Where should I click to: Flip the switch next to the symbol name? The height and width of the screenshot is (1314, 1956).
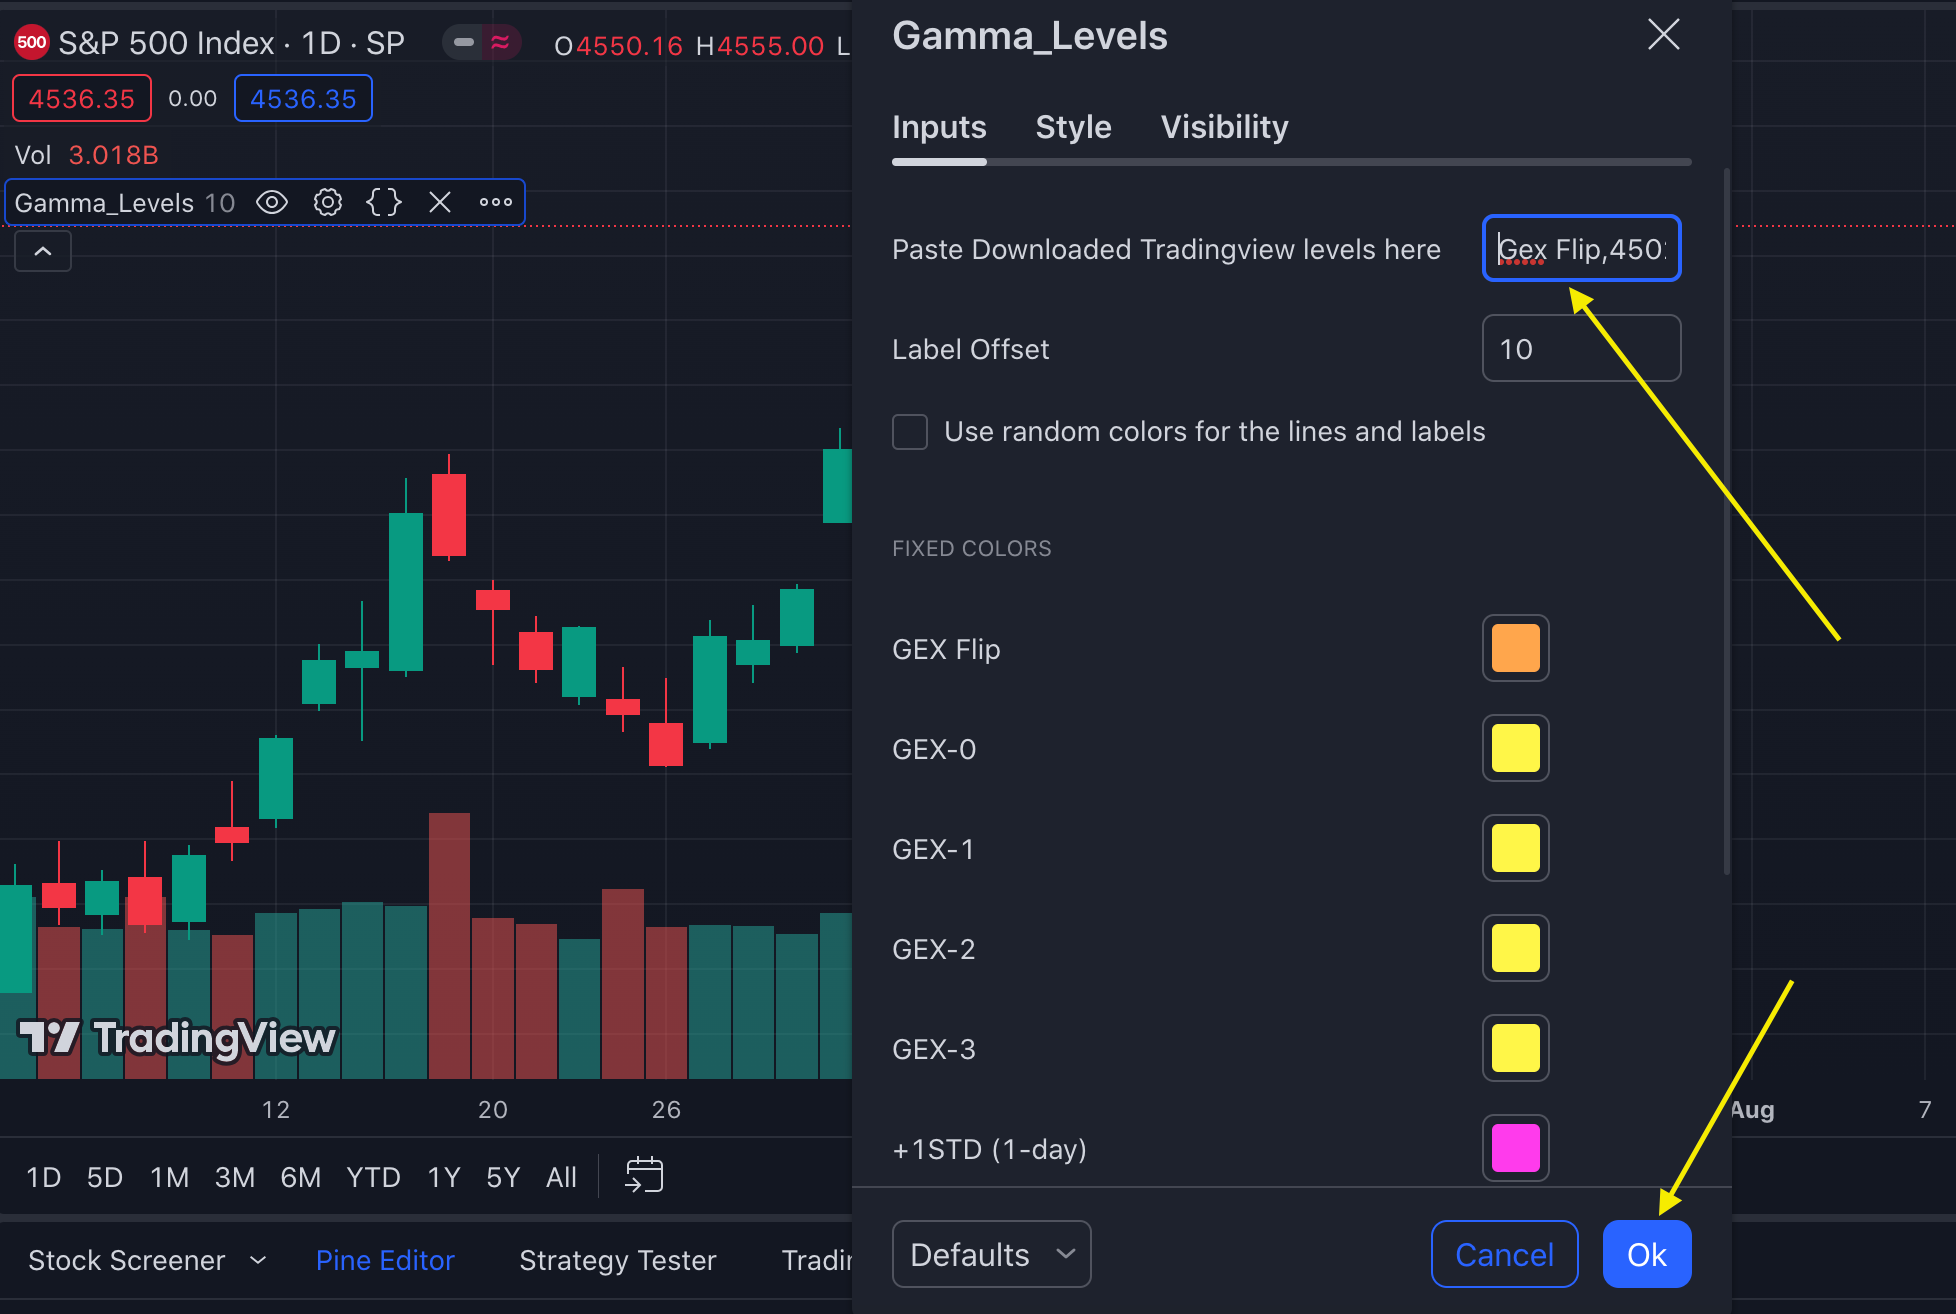(x=463, y=42)
